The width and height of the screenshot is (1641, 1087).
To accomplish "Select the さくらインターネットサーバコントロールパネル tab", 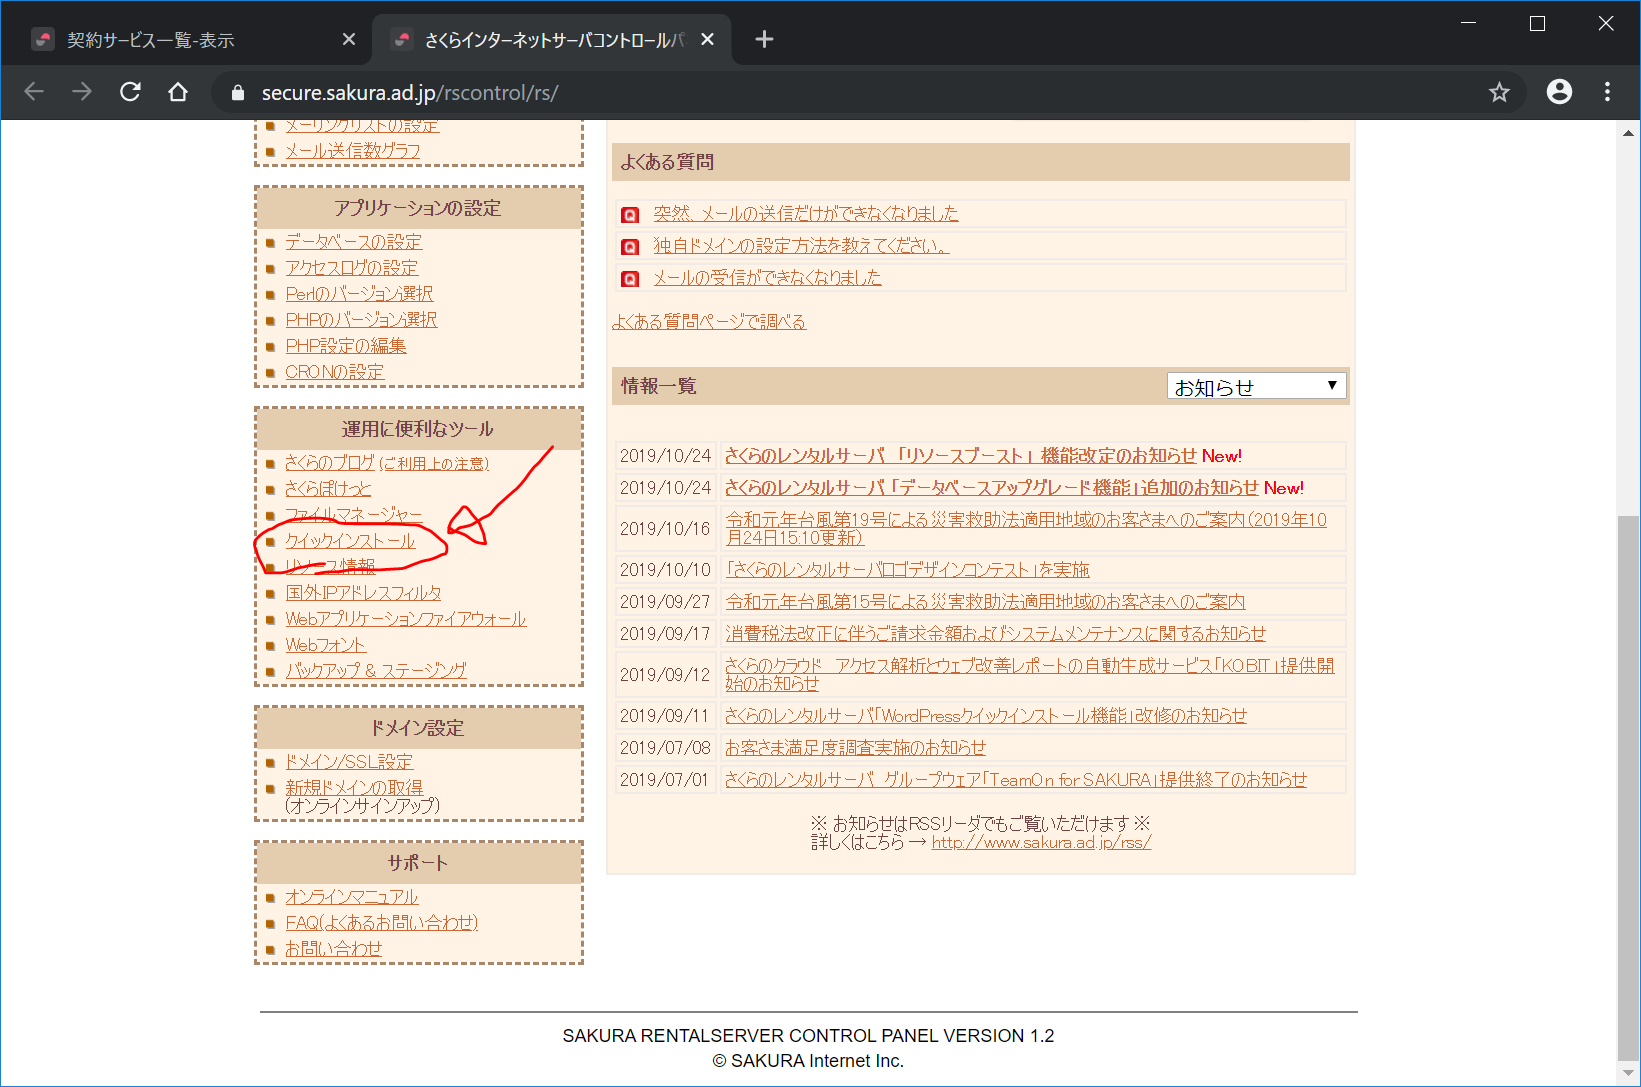I will pyautogui.click(x=552, y=39).
